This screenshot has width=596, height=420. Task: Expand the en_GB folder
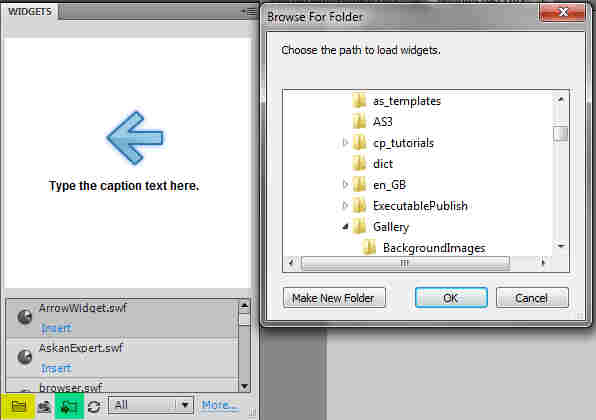(345, 185)
